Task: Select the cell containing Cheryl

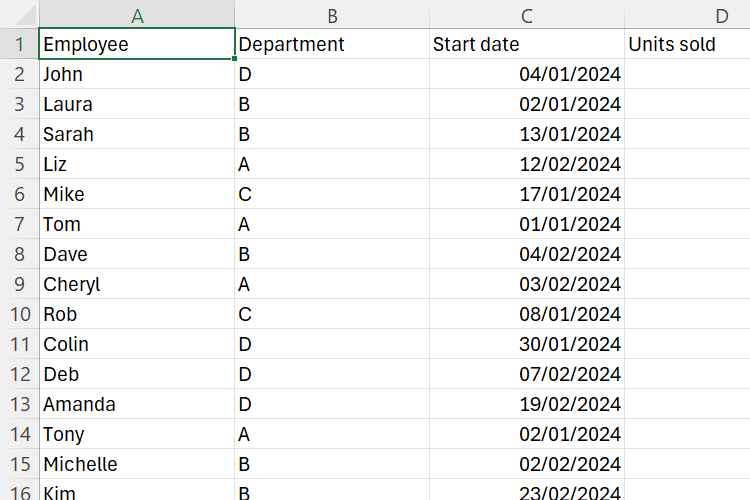Action: 137,284
